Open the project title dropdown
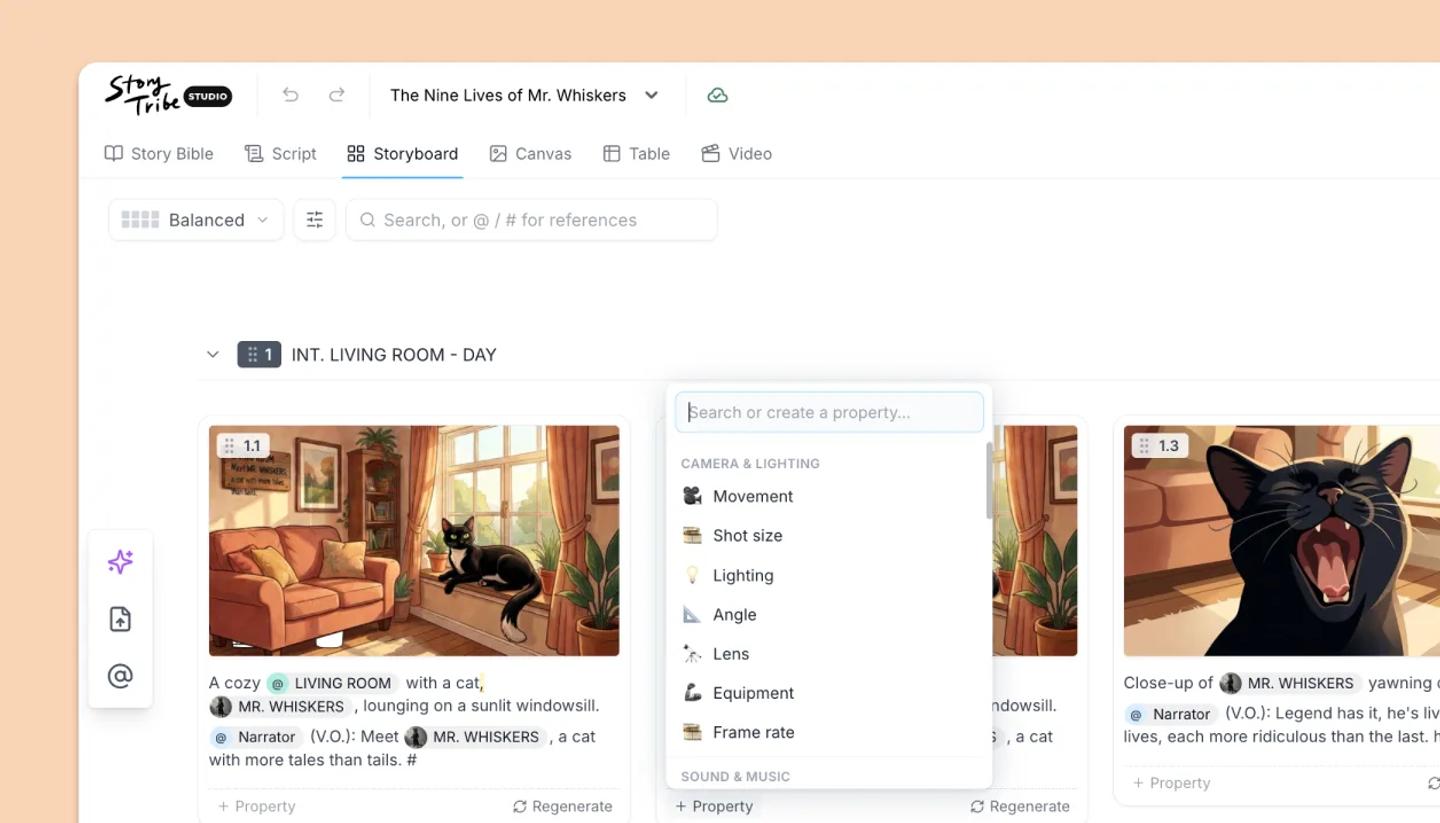Image resolution: width=1440 pixels, height=823 pixels. (x=524, y=95)
